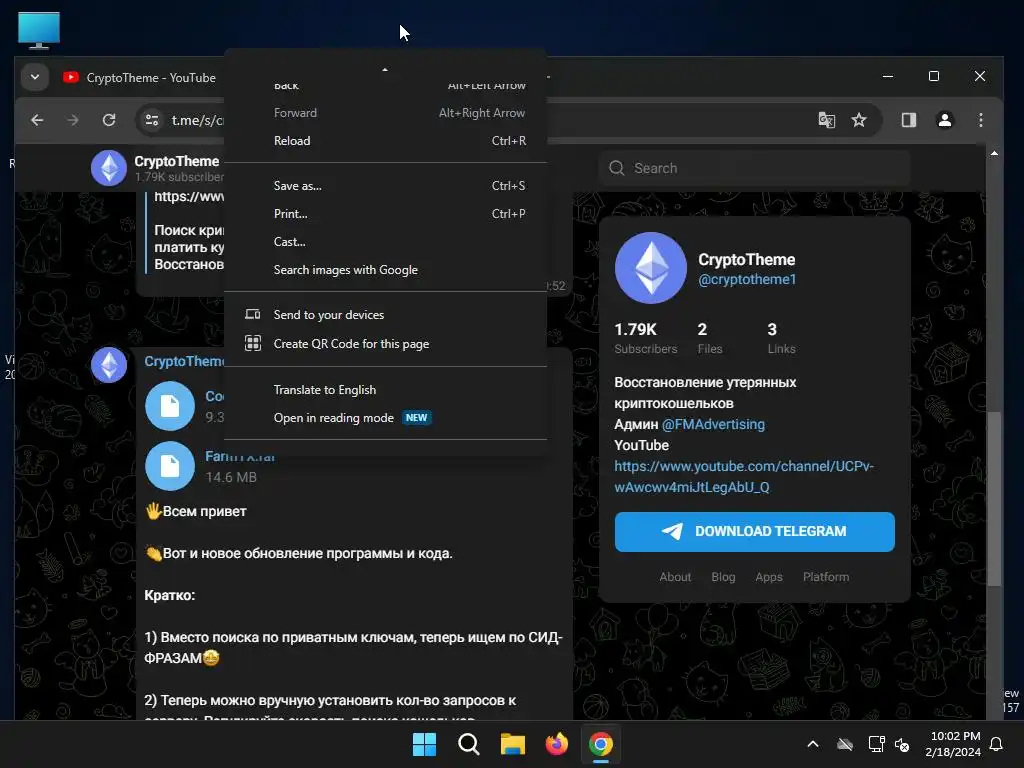Open the Chrome side panel icon

tap(908, 120)
